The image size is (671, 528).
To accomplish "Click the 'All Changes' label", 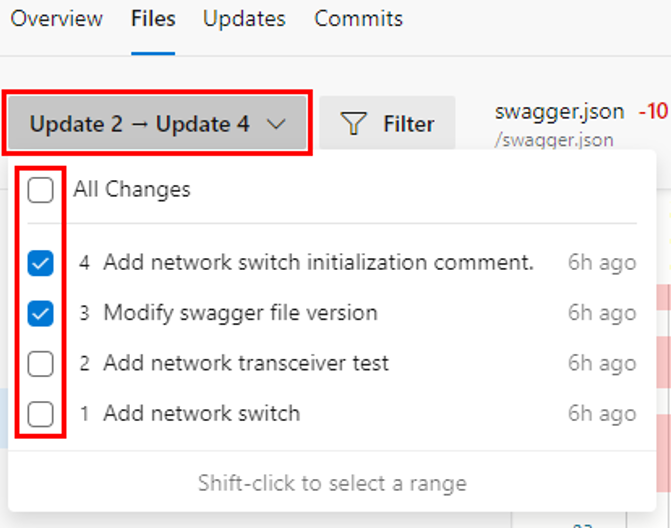I will [x=132, y=189].
